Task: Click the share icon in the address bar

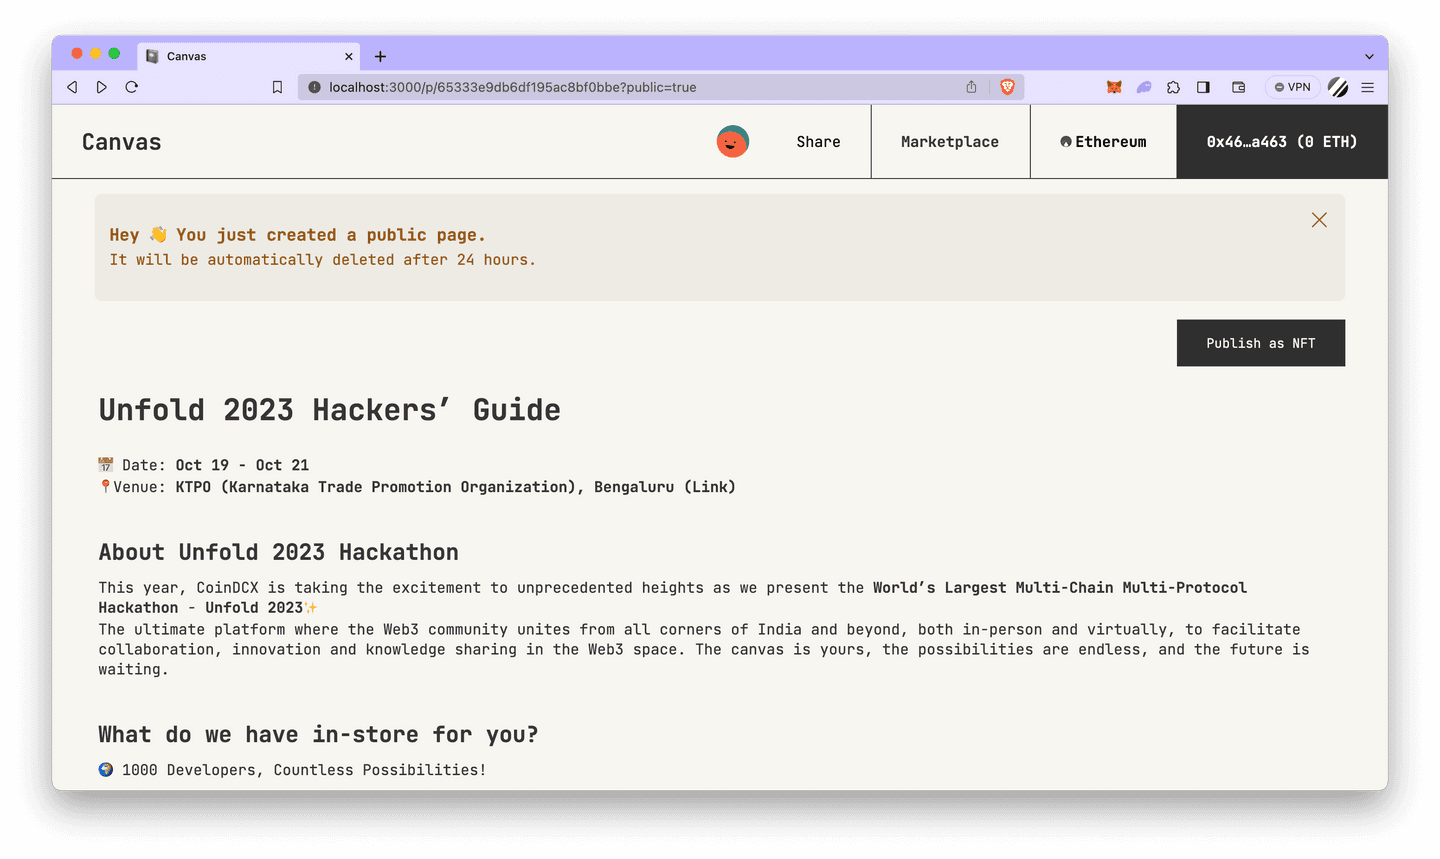Action: (971, 87)
